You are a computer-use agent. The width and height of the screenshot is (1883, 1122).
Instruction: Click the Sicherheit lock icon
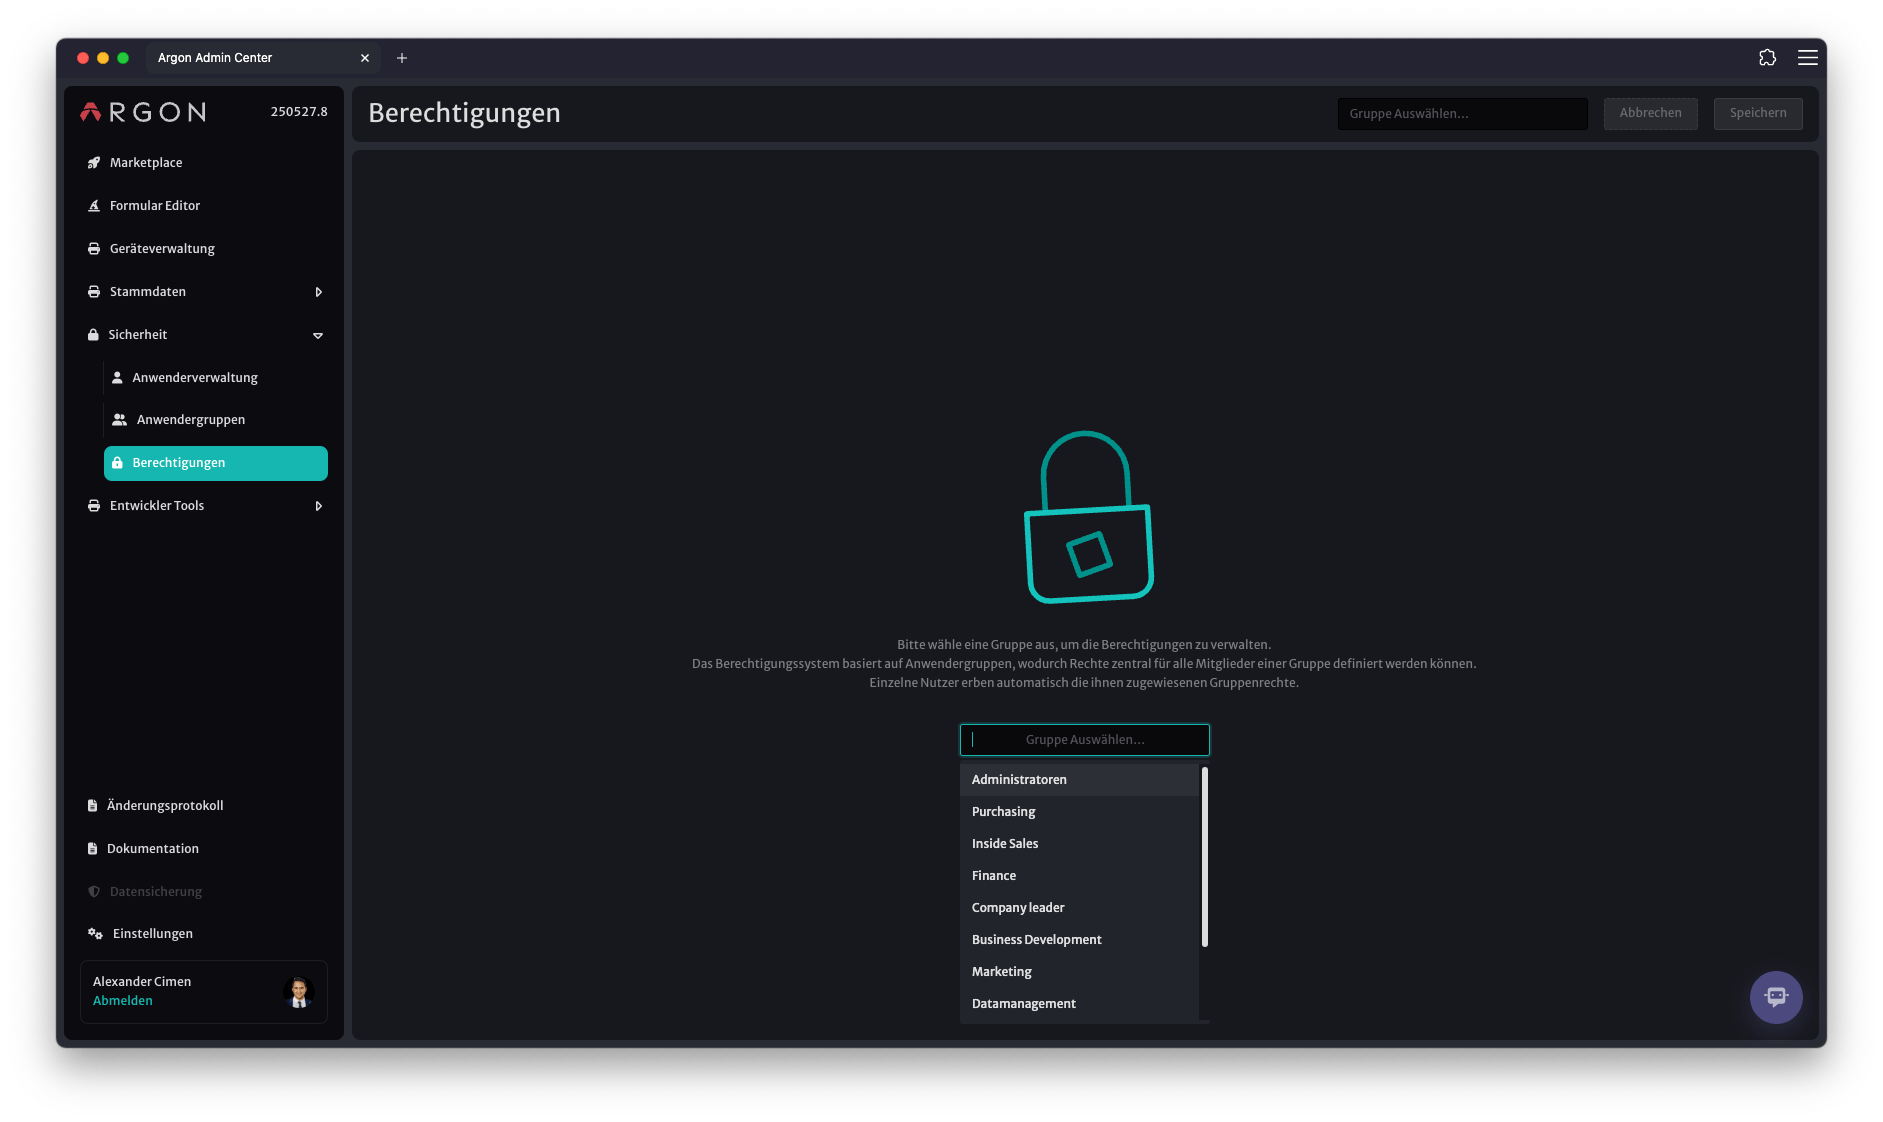point(93,335)
